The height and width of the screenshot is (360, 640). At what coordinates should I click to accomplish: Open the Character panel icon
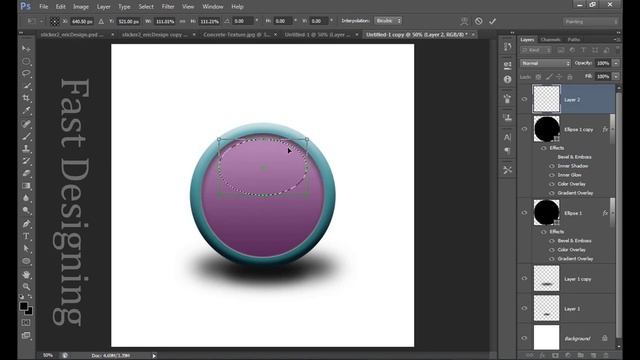pyautogui.click(x=507, y=137)
